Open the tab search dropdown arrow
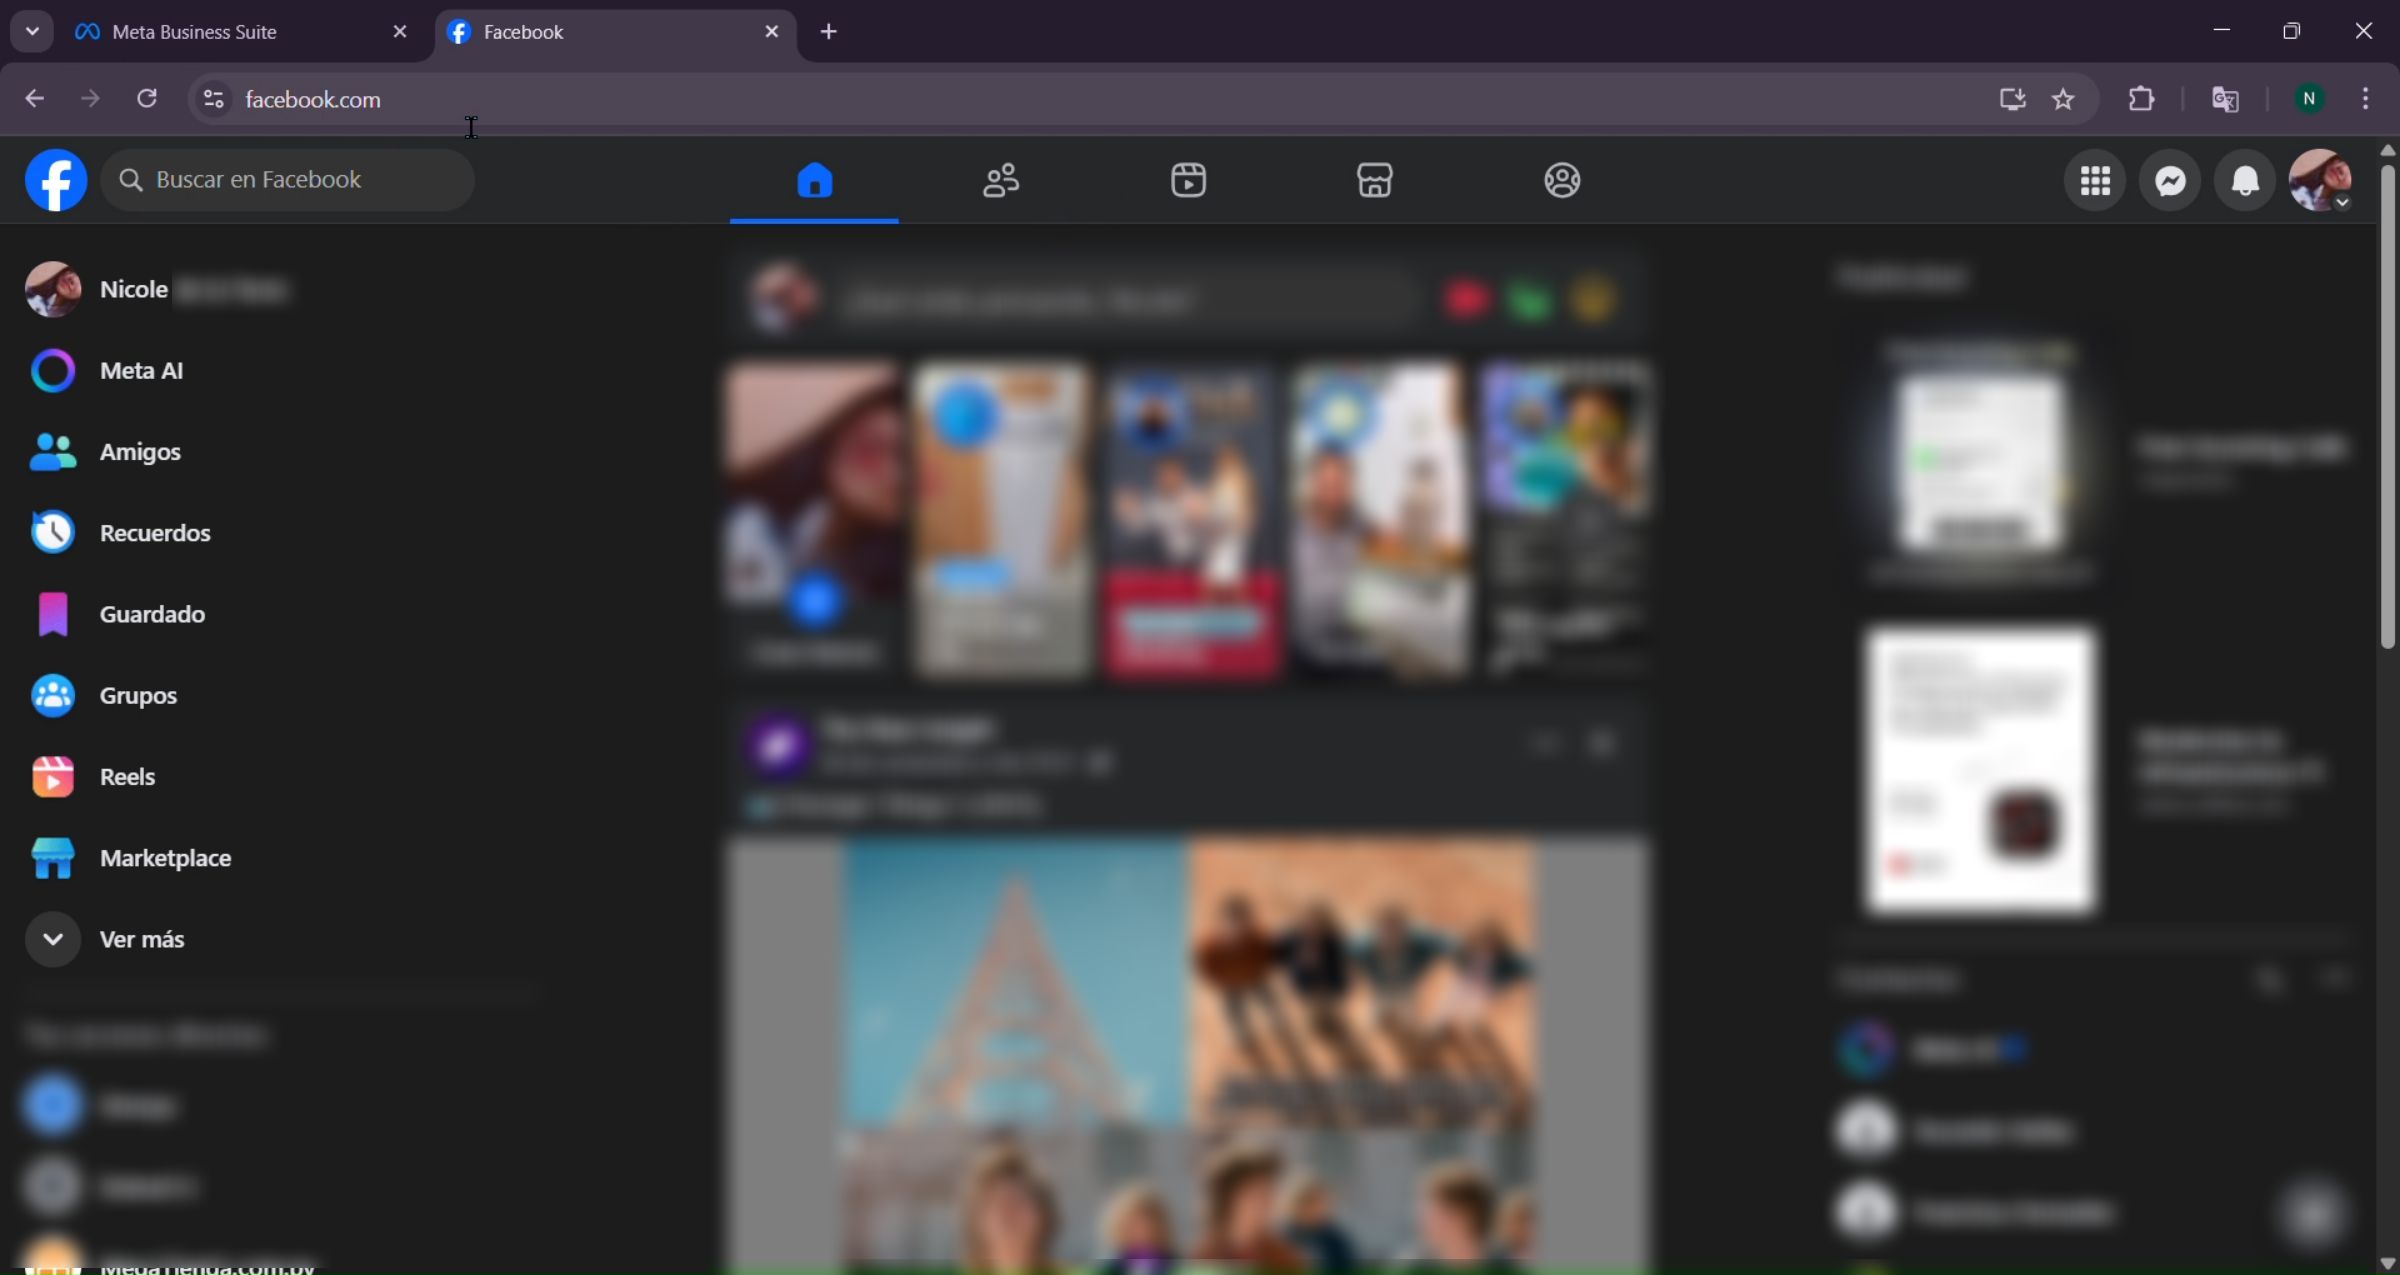Image resolution: width=2400 pixels, height=1275 pixels. (32, 31)
